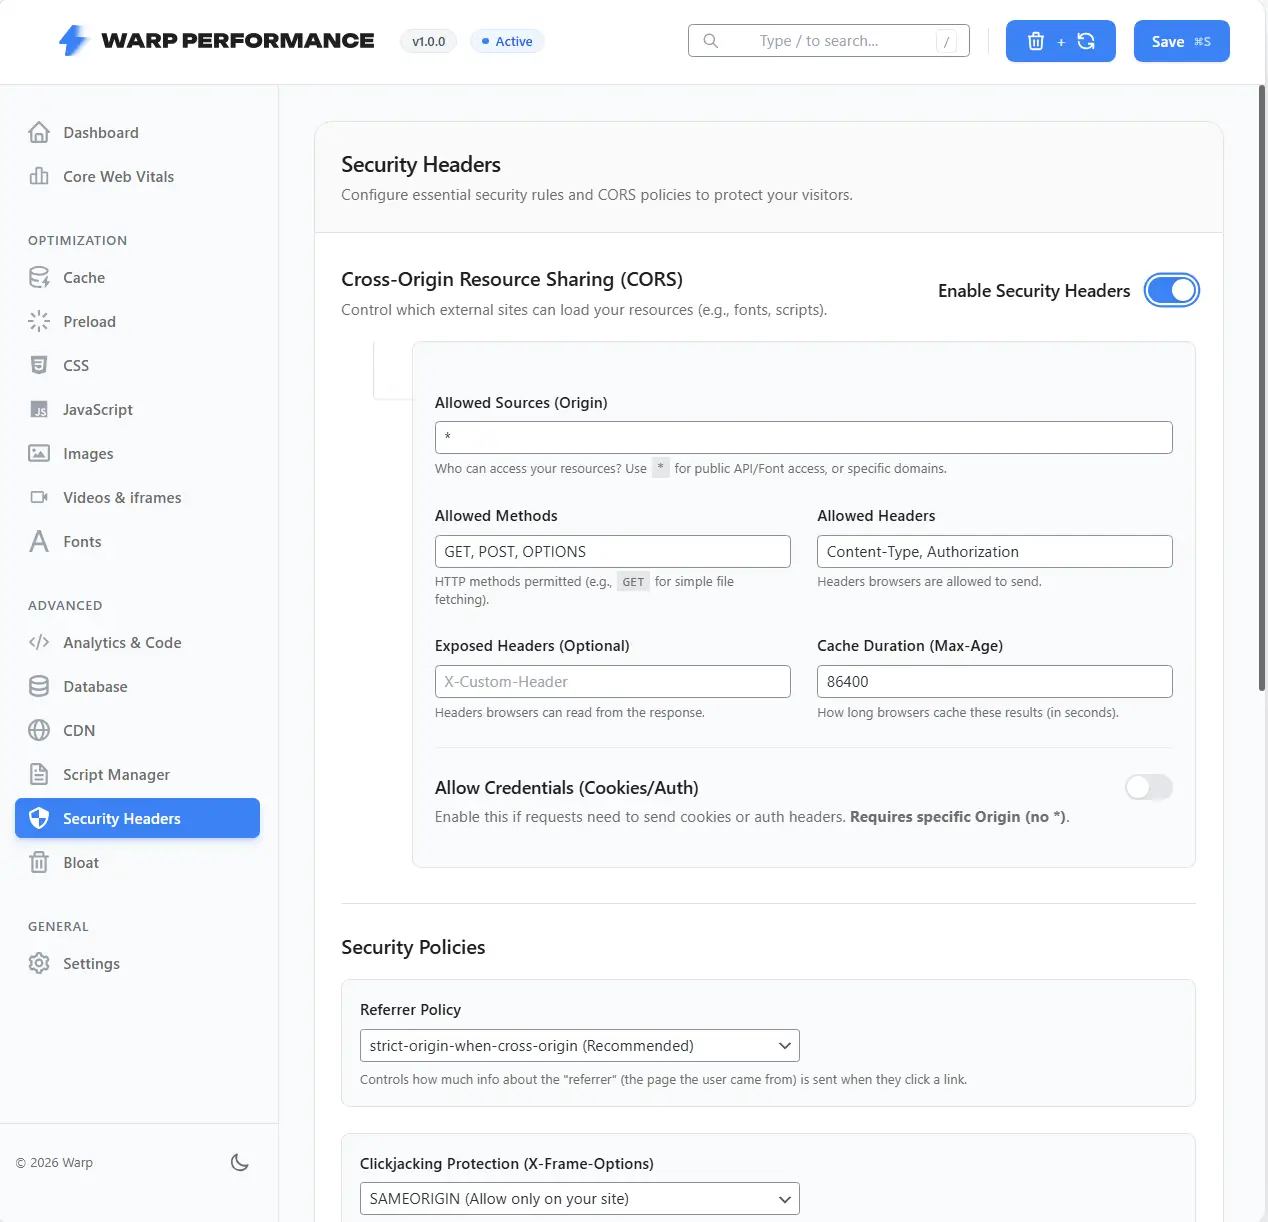Image resolution: width=1268 pixels, height=1222 pixels.
Task: Open the Preload optimization section
Action: point(39,321)
